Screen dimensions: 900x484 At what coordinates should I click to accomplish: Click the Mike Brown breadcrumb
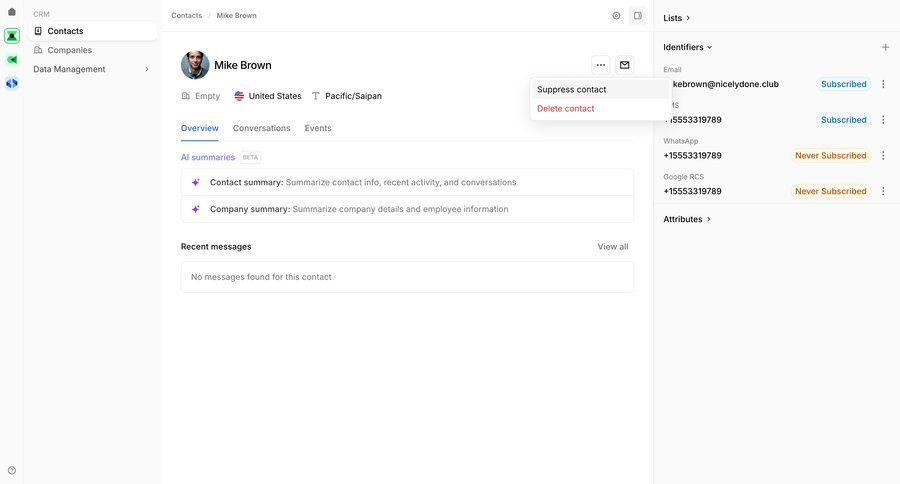click(x=236, y=16)
